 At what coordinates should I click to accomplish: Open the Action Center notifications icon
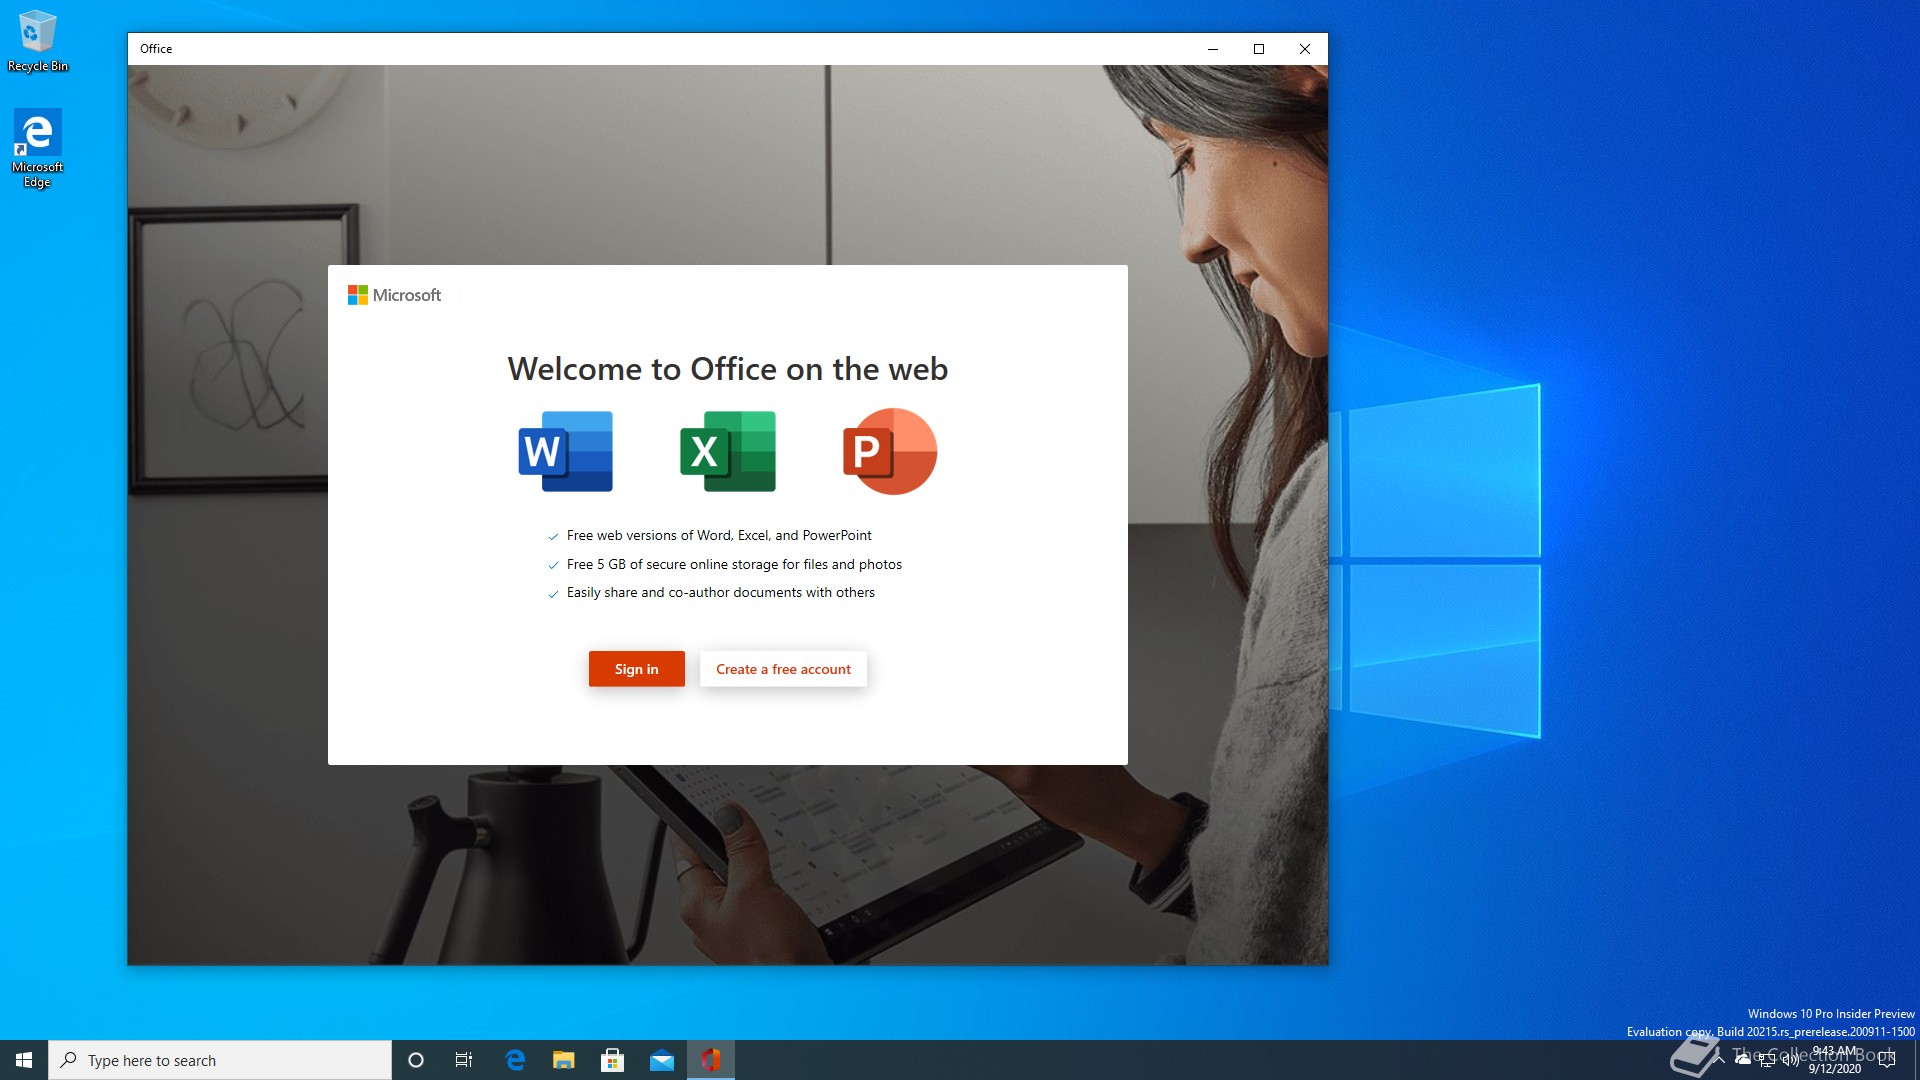click(1887, 1060)
